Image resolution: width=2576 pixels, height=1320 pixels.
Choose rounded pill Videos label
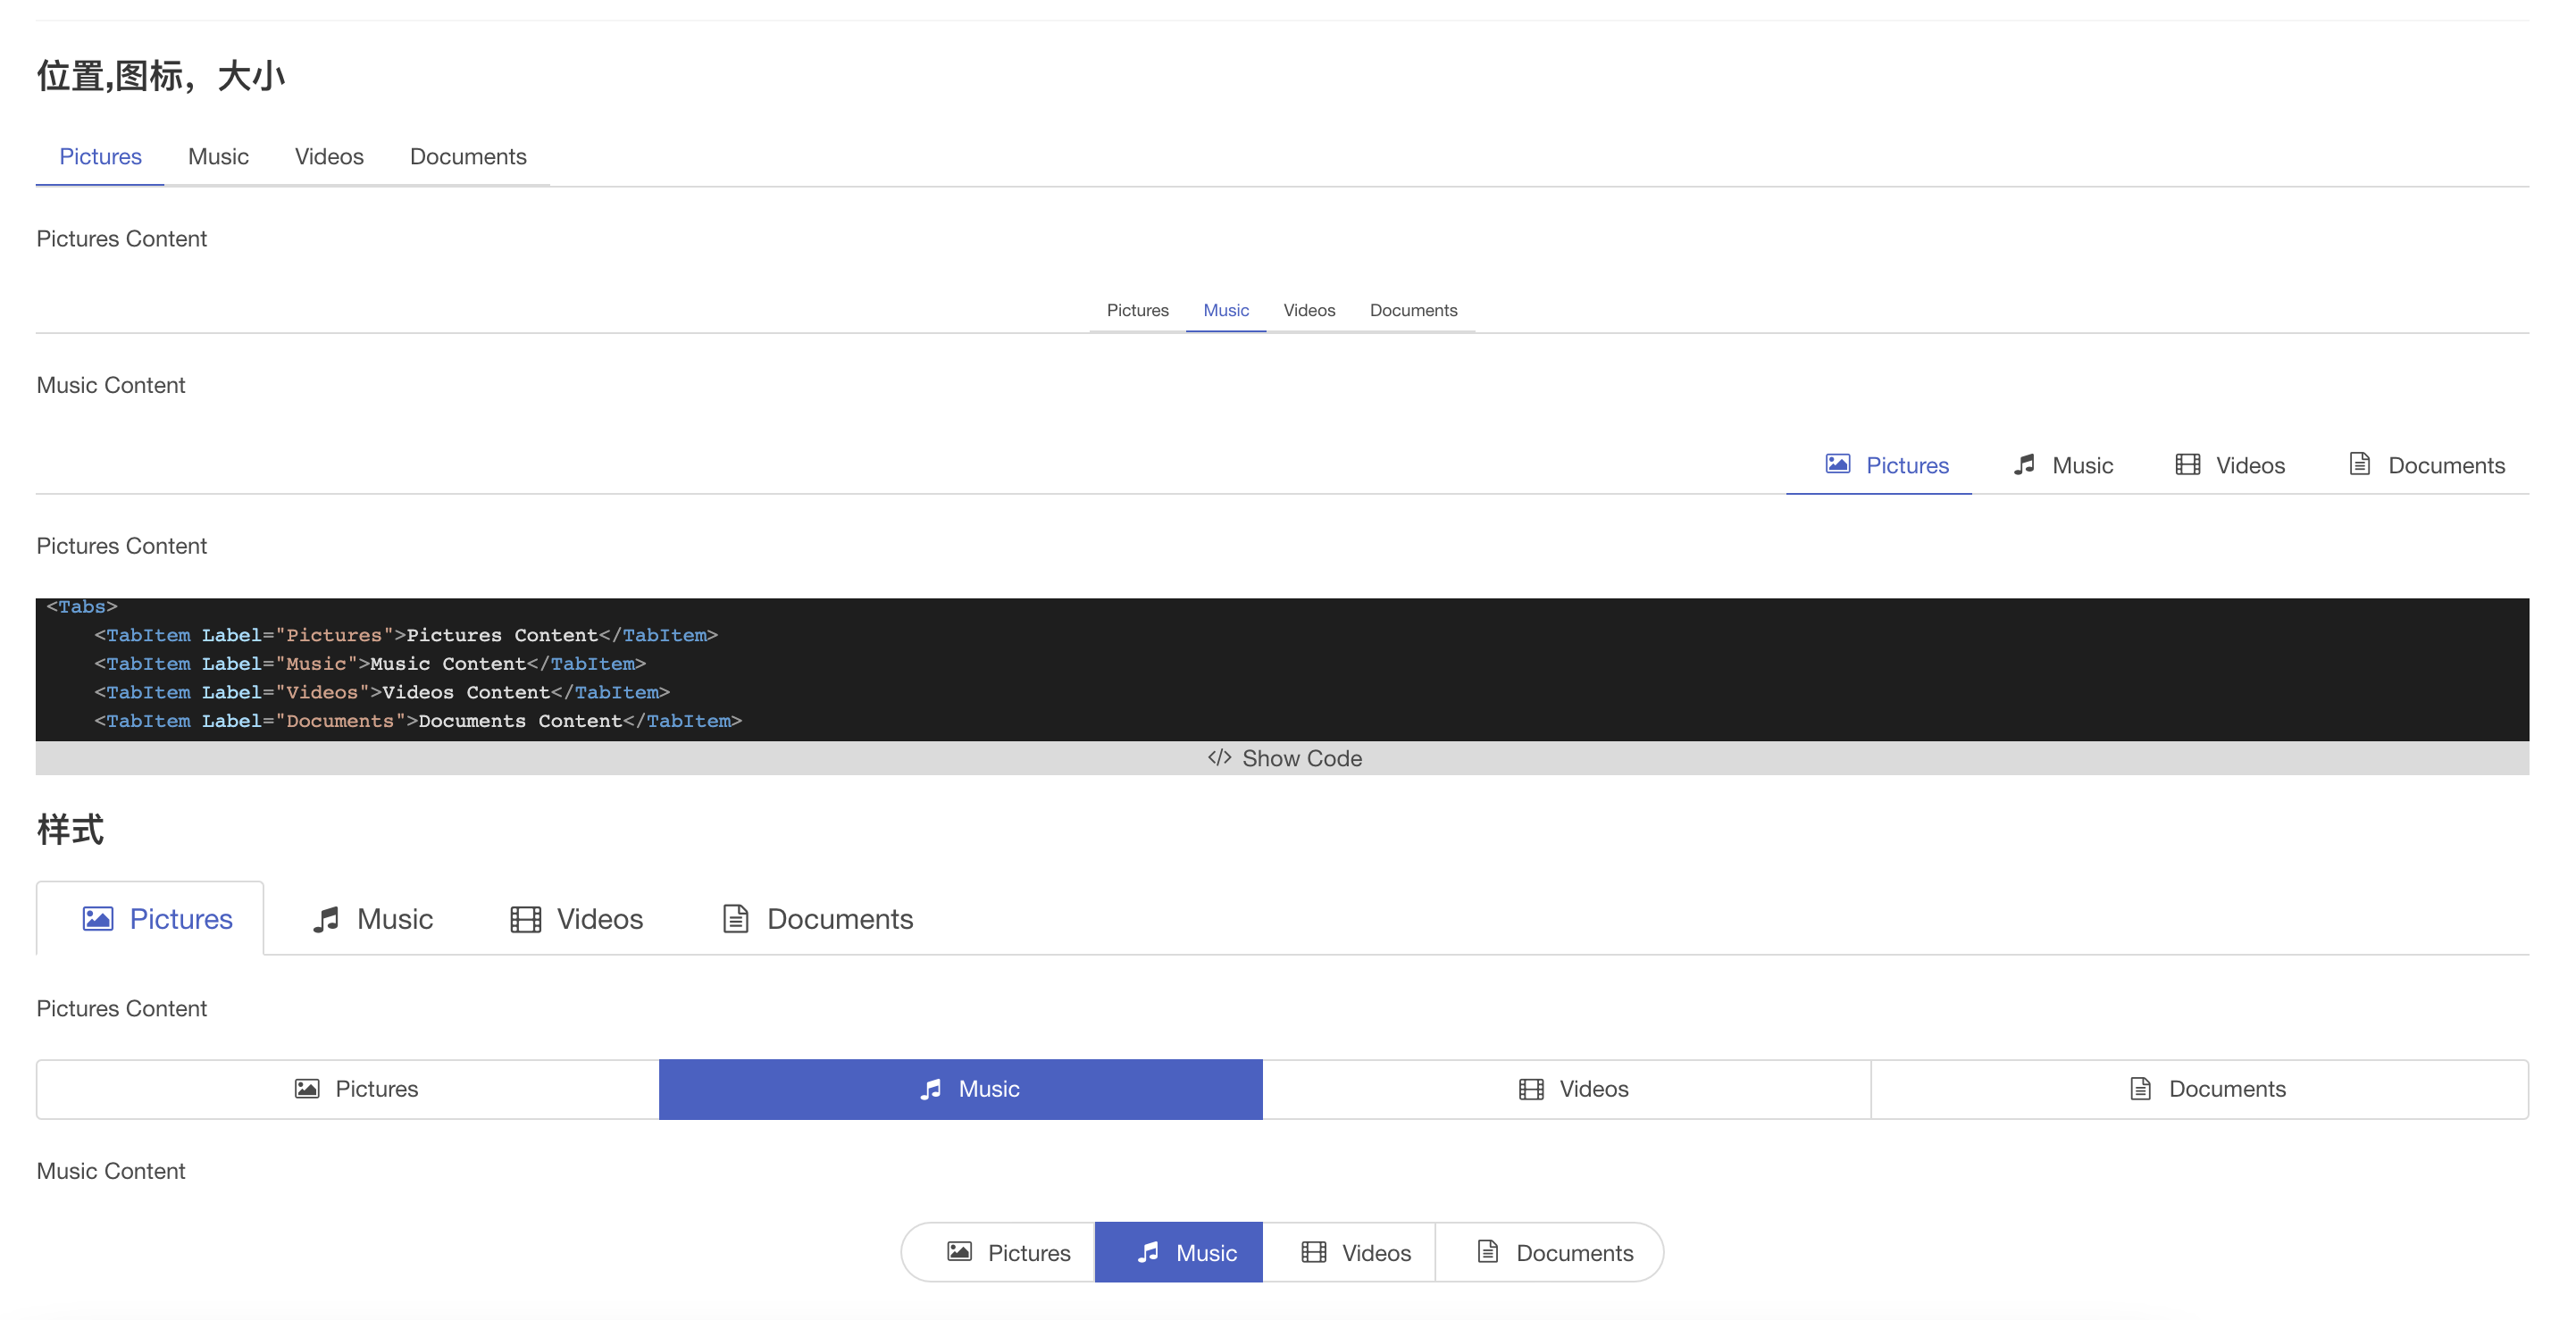1376,1253
